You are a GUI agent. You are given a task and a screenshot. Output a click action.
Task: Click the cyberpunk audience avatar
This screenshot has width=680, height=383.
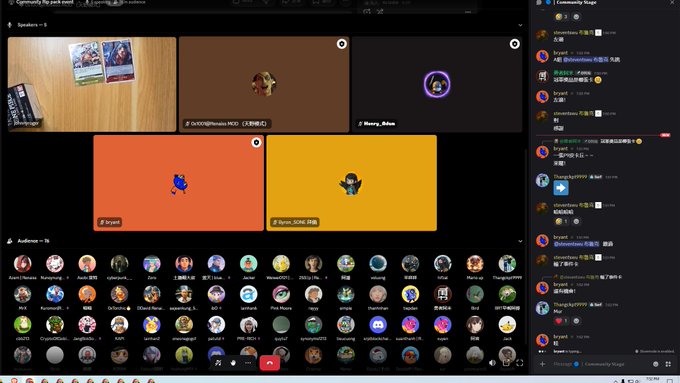click(x=119, y=264)
